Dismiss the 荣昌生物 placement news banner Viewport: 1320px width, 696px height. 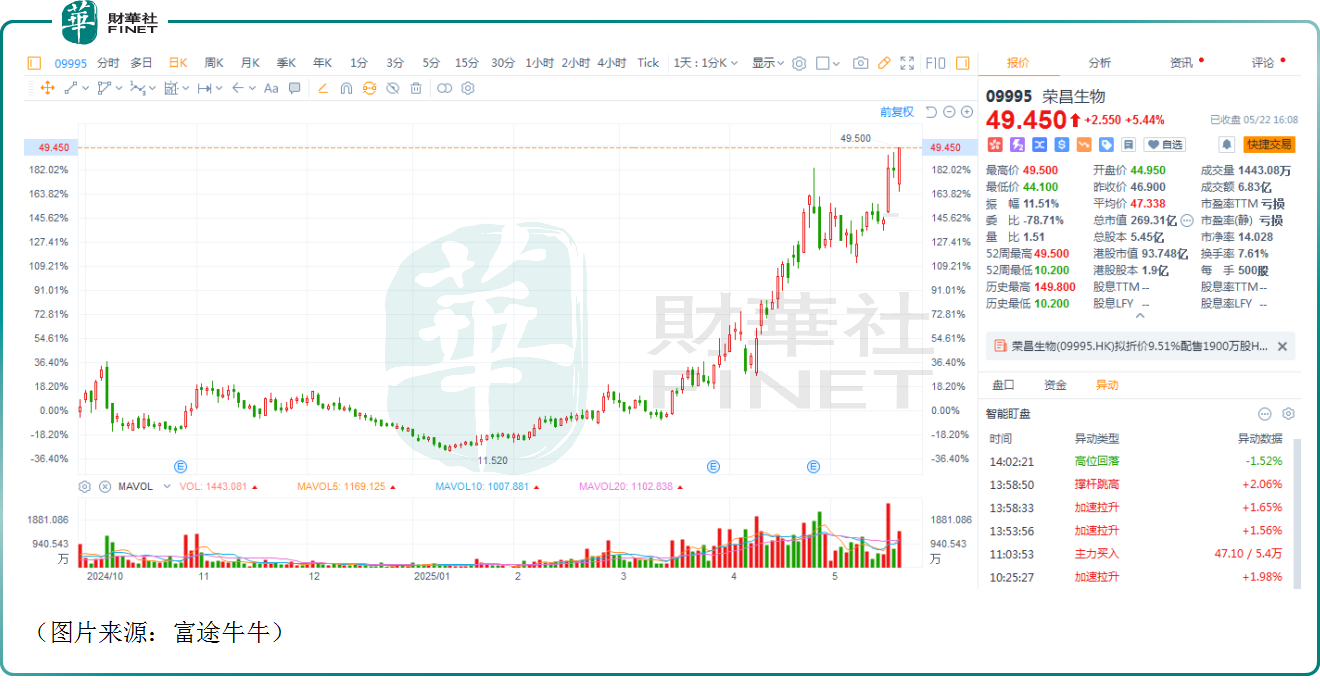pyautogui.click(x=1282, y=346)
